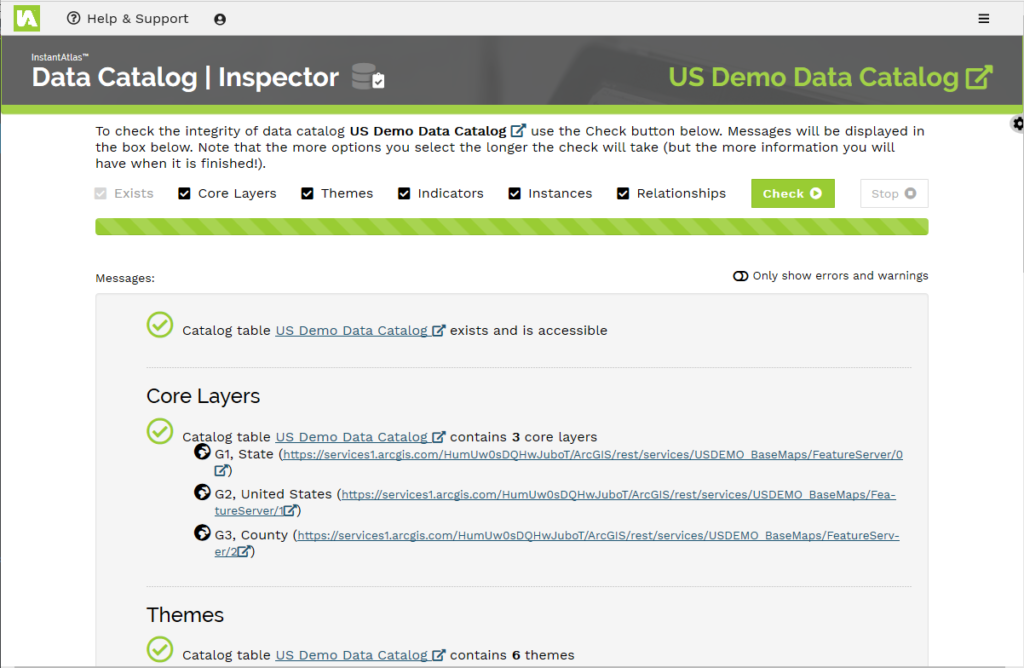Click the Messages: label

pyautogui.click(x=125, y=278)
